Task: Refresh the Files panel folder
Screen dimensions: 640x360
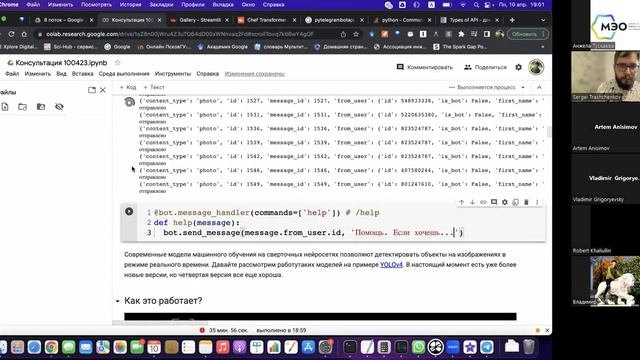Action: point(22,107)
